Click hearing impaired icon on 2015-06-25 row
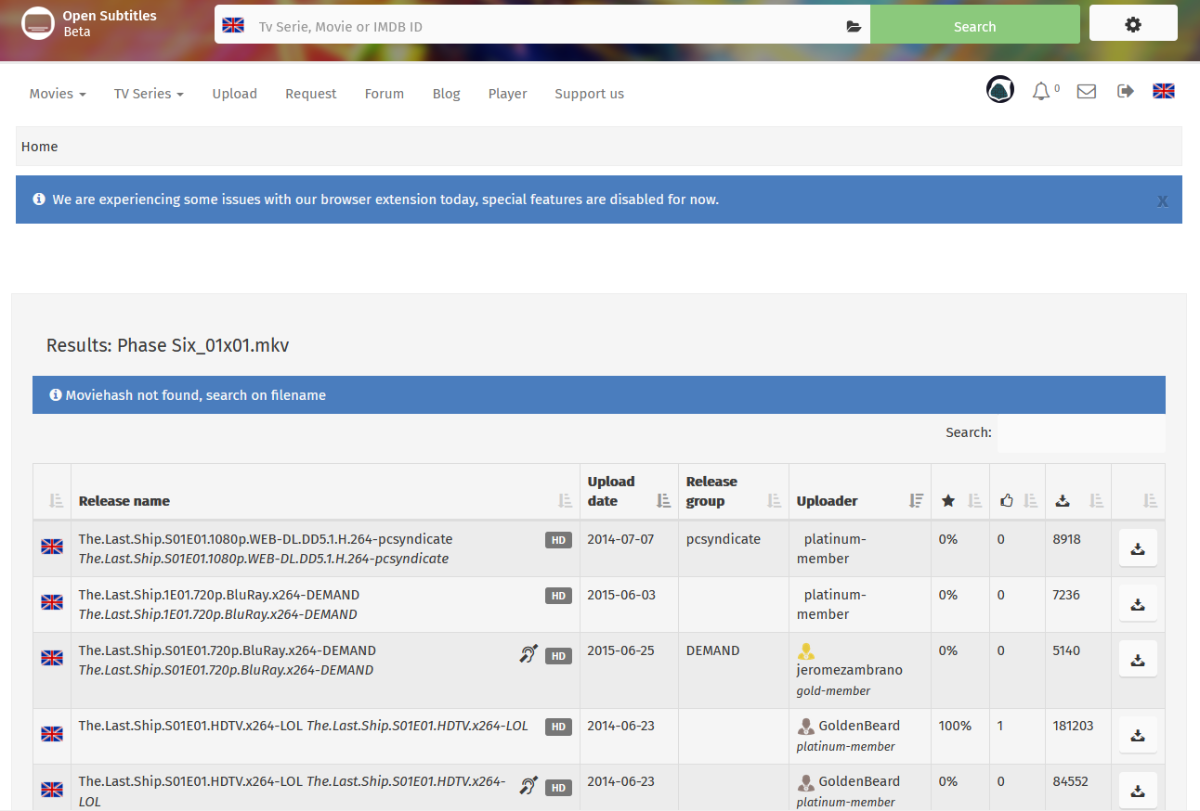This screenshot has width=1200, height=811. (528, 654)
